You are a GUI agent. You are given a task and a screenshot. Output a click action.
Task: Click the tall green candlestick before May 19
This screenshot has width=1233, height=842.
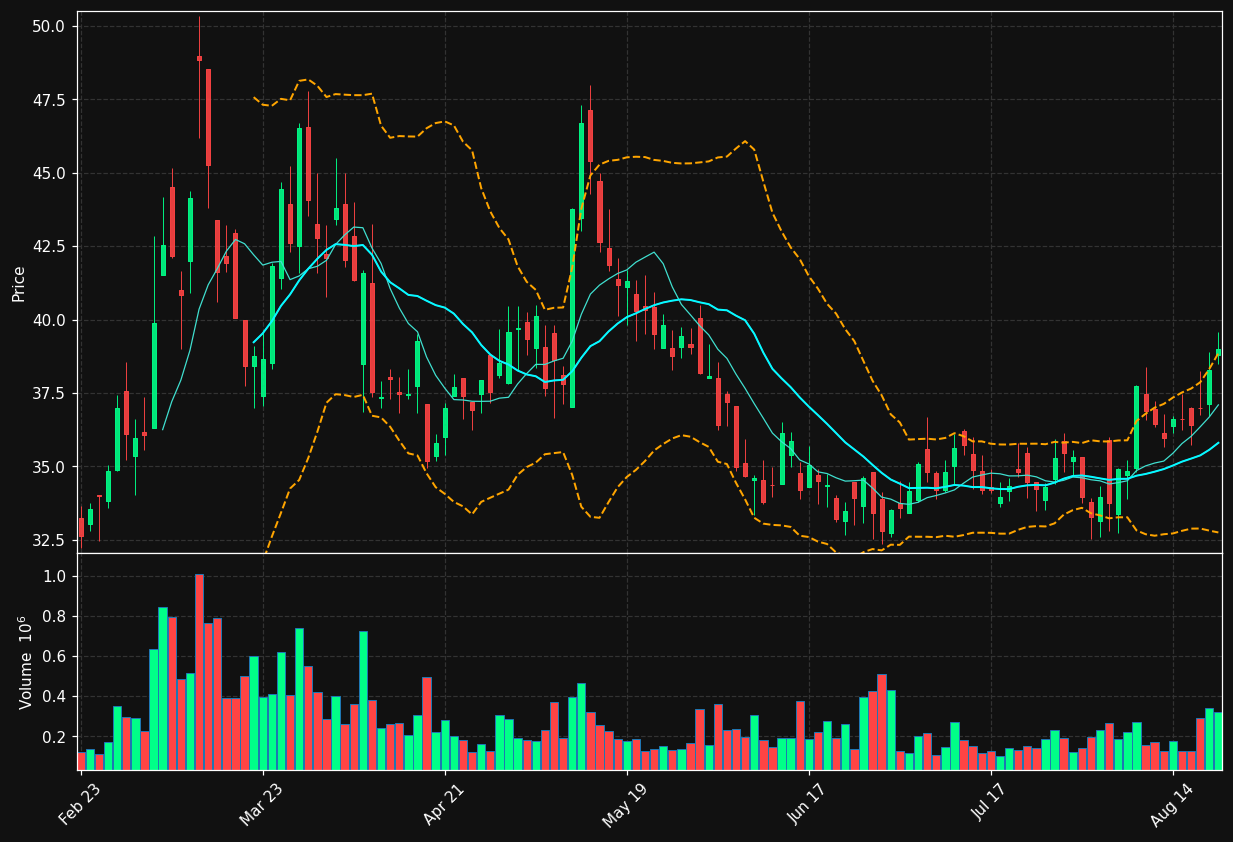[572, 308]
